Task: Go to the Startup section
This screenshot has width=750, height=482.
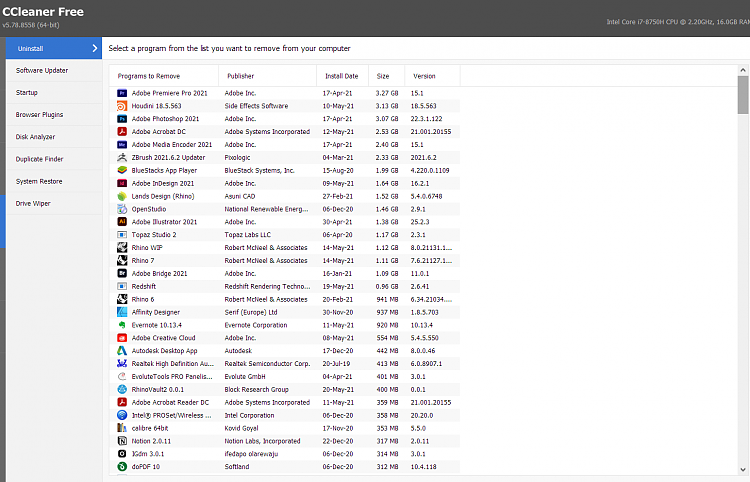Action: pyautogui.click(x=54, y=93)
